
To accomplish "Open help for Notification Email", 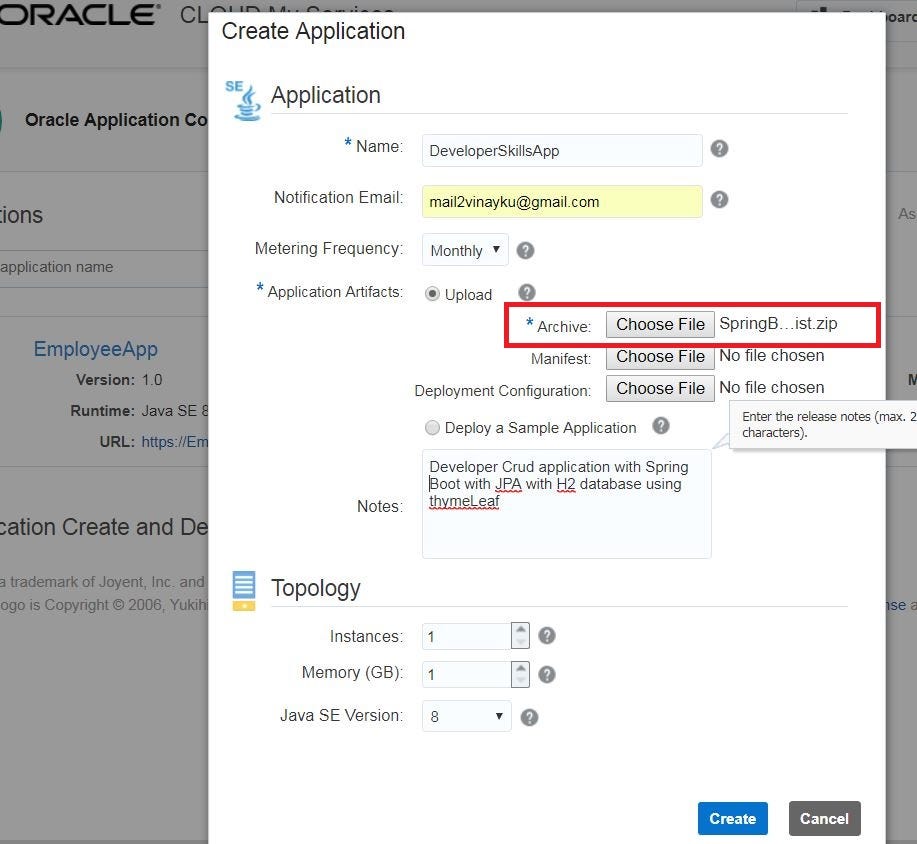I will (719, 199).
